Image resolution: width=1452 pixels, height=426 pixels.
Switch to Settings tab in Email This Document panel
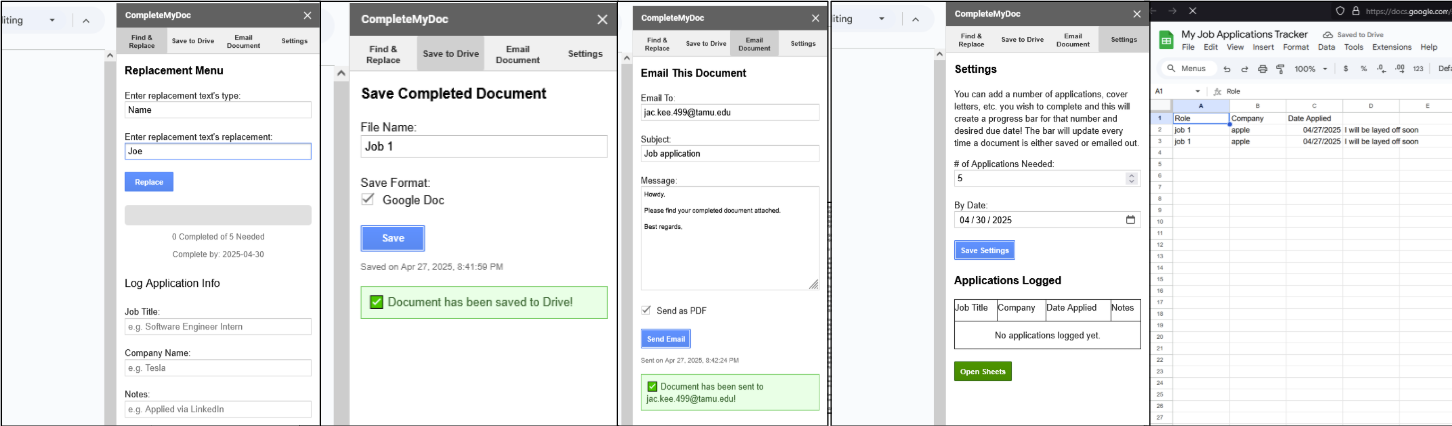tap(803, 43)
